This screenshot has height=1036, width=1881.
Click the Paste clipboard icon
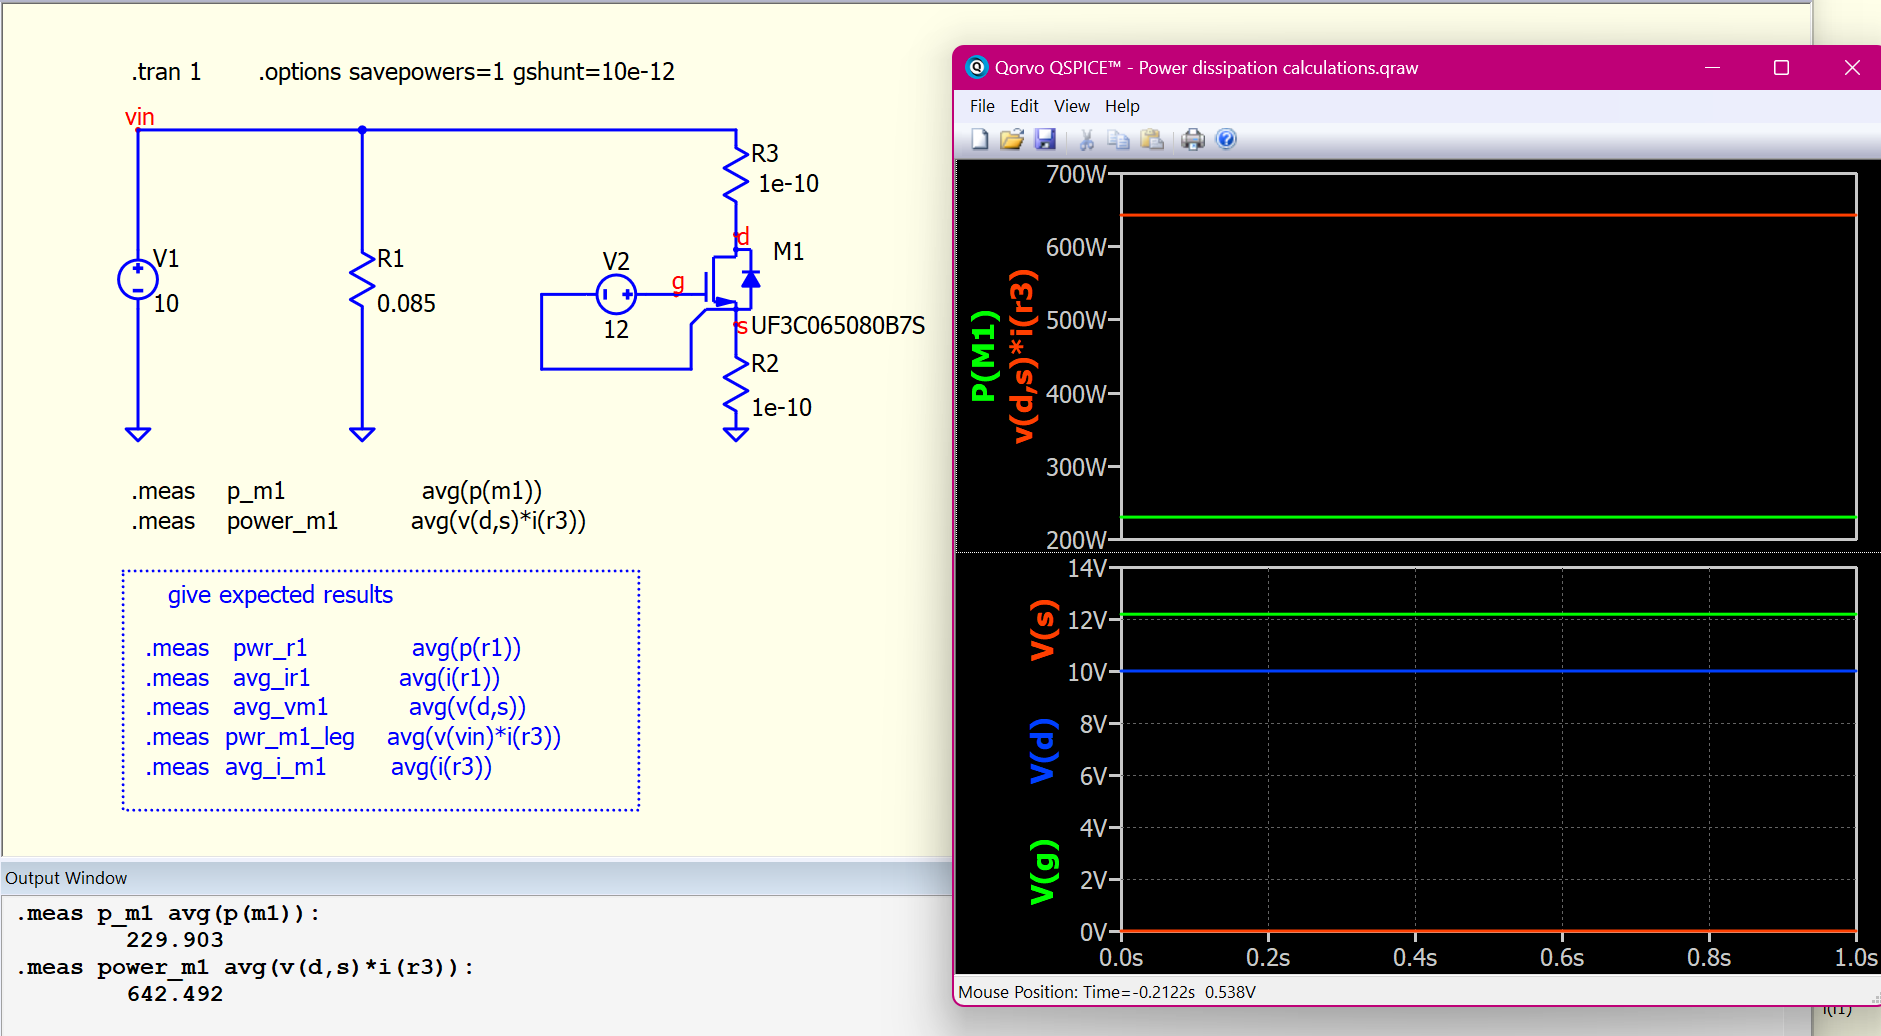point(1152,140)
